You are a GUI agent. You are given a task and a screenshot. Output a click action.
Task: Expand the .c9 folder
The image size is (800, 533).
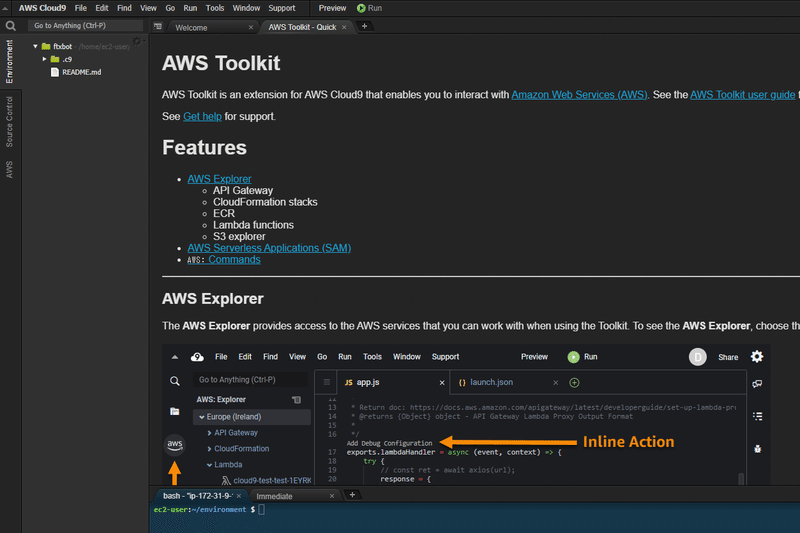[x=45, y=59]
